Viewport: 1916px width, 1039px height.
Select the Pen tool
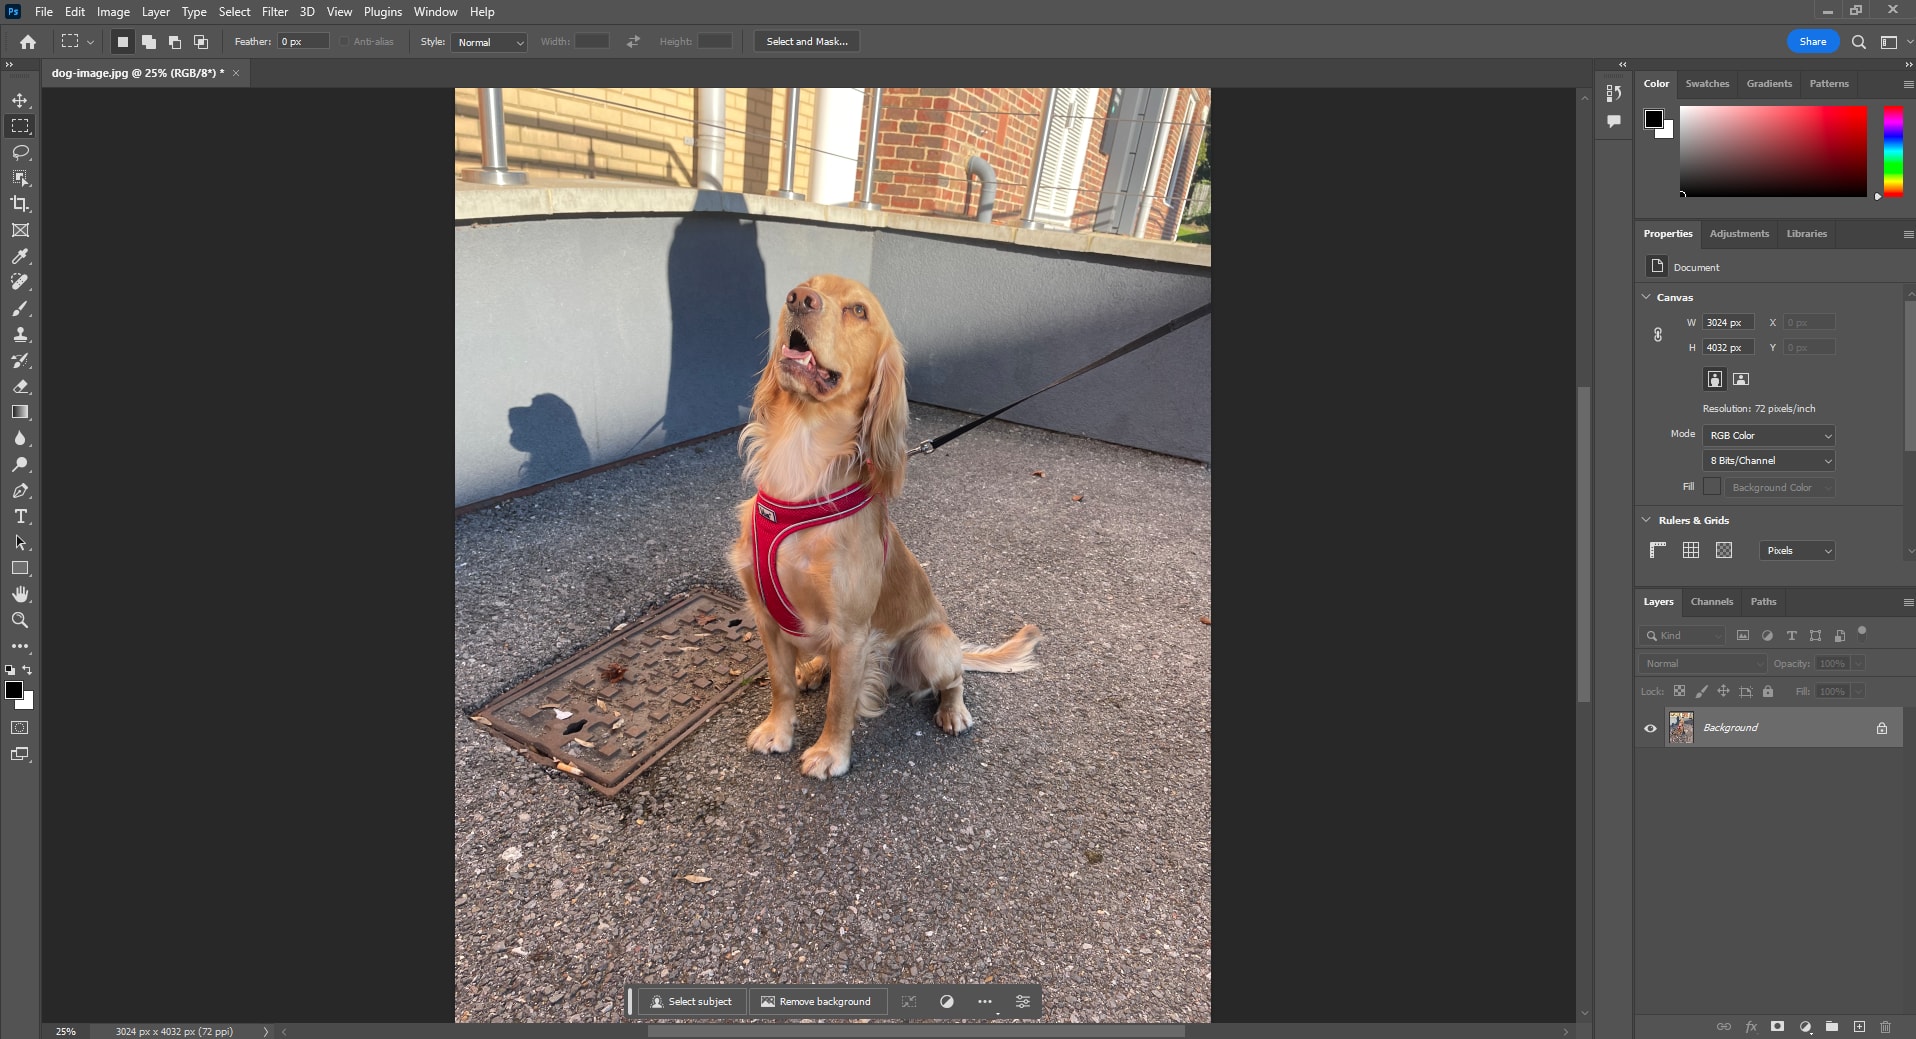click(x=20, y=490)
